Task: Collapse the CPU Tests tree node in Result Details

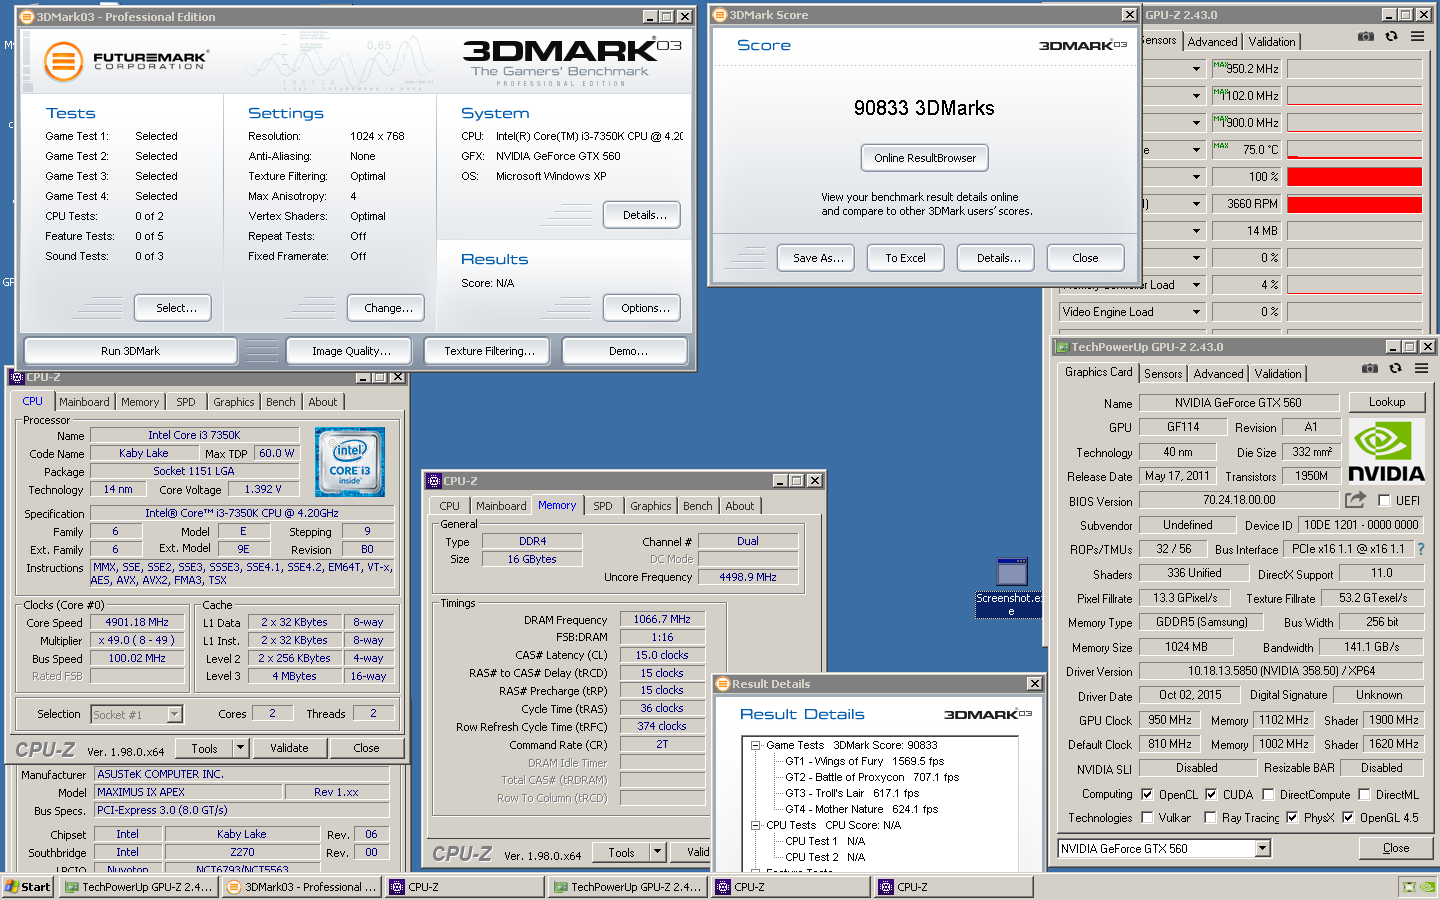Action: (x=756, y=825)
